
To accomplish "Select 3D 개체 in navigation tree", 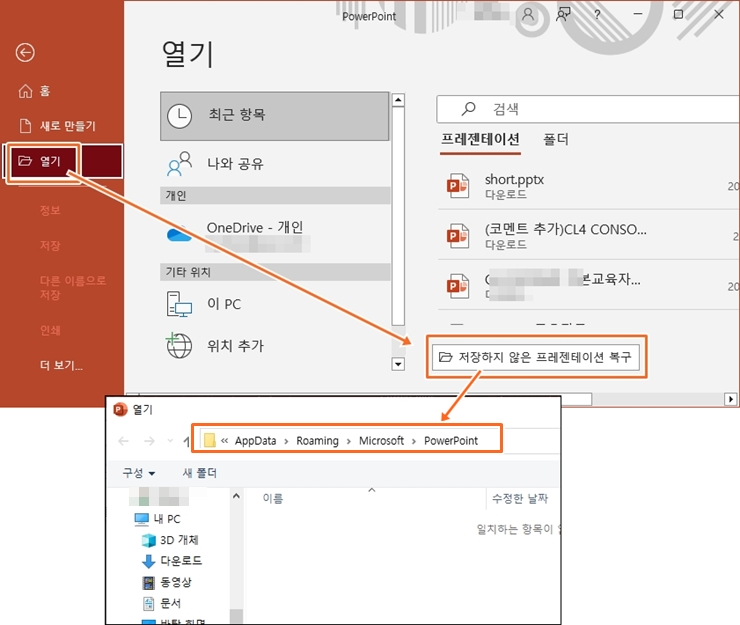I will pos(170,540).
